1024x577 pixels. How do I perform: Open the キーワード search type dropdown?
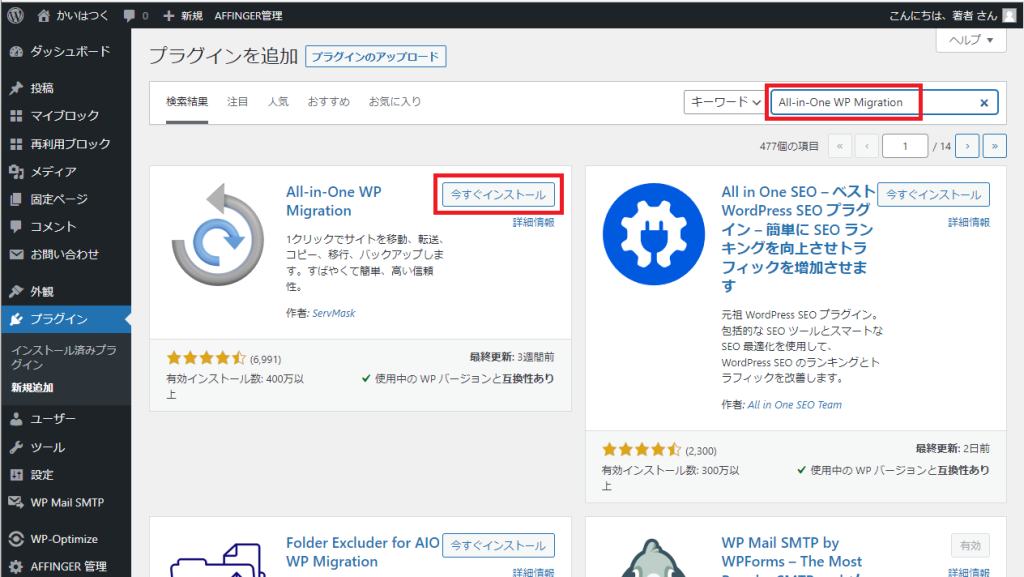click(x=725, y=102)
